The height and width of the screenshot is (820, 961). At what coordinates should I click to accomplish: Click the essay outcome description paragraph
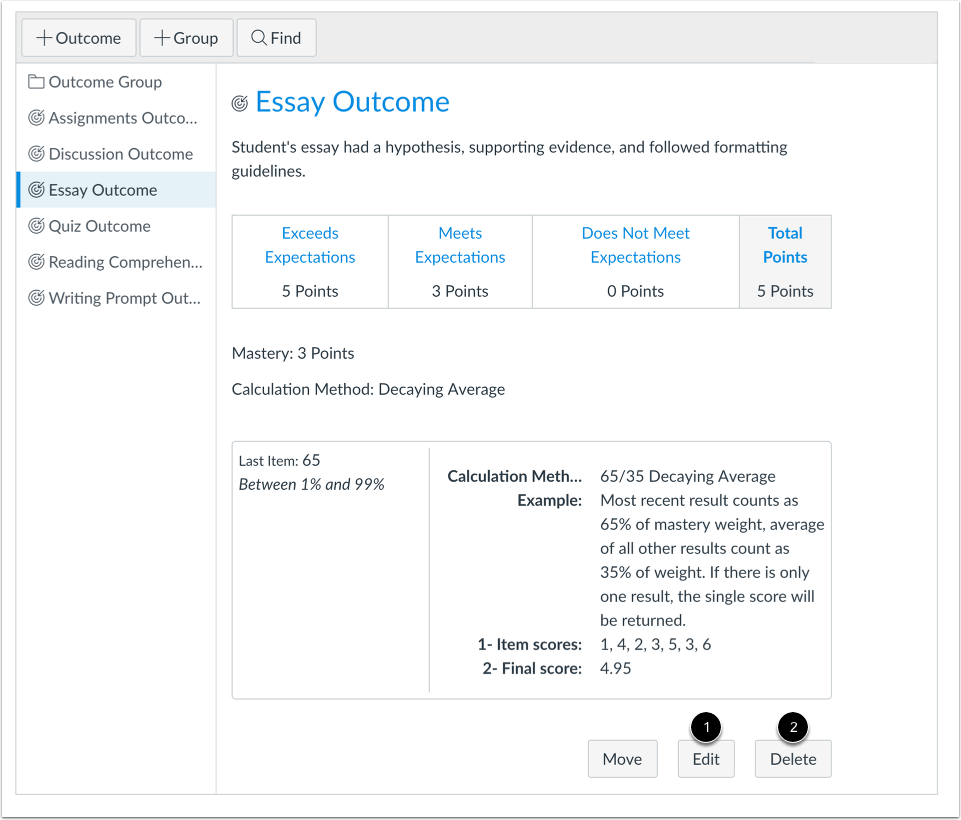click(509, 159)
